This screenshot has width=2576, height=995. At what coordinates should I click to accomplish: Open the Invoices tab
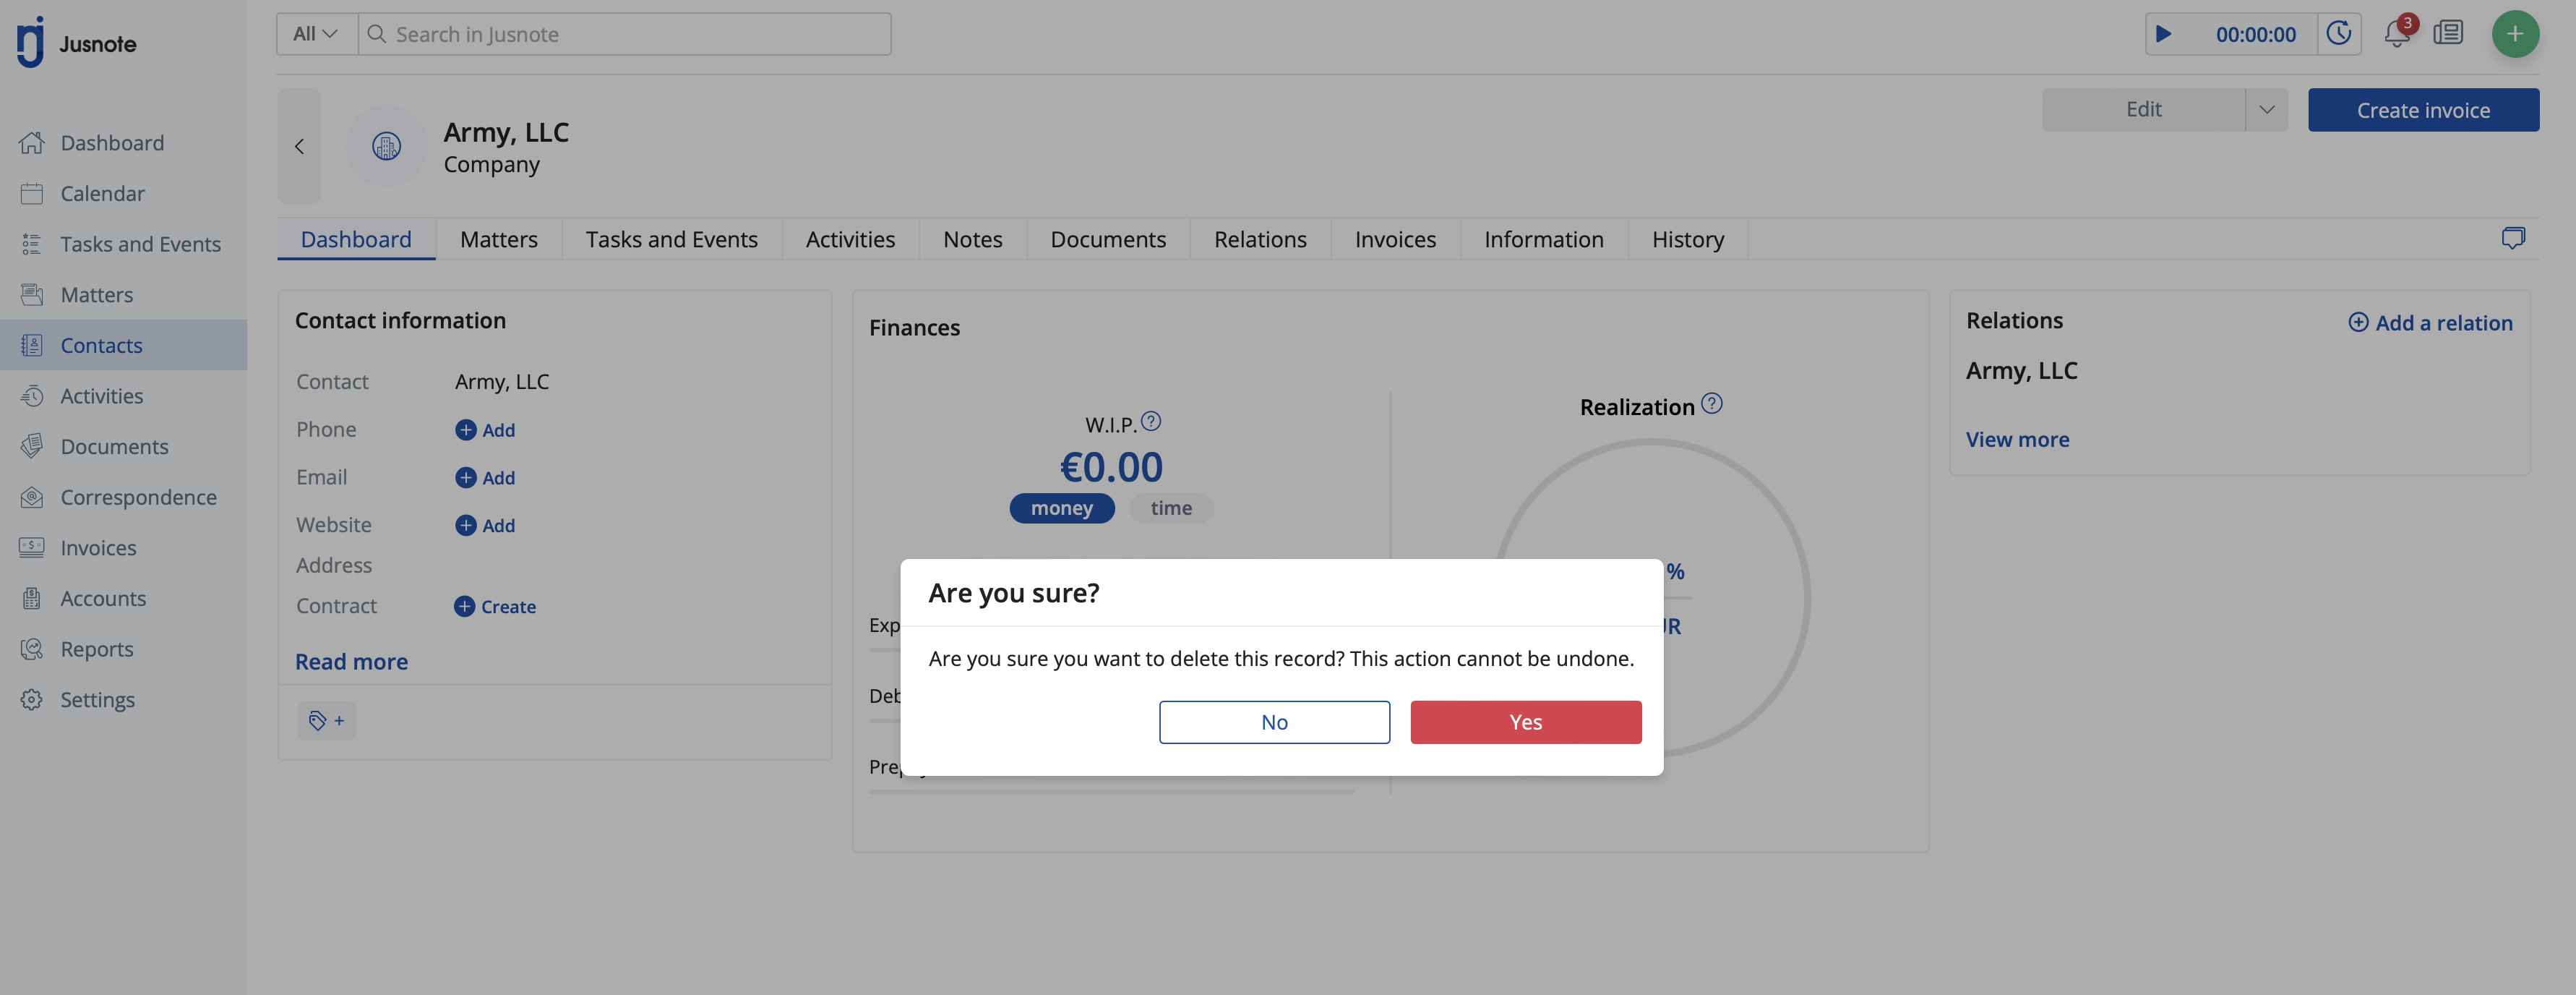1394,240
